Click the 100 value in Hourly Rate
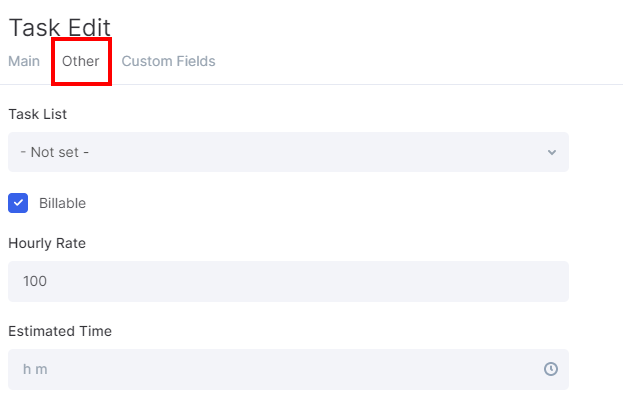This screenshot has width=623, height=408. pos(35,281)
